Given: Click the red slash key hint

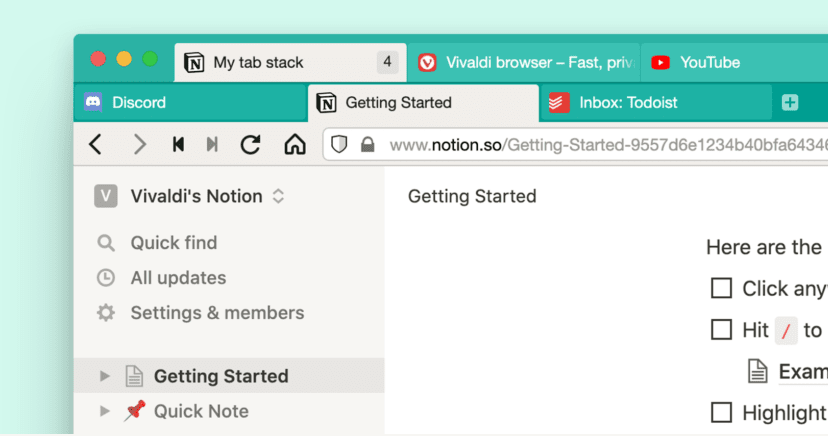Looking at the screenshot, I should tap(786, 330).
